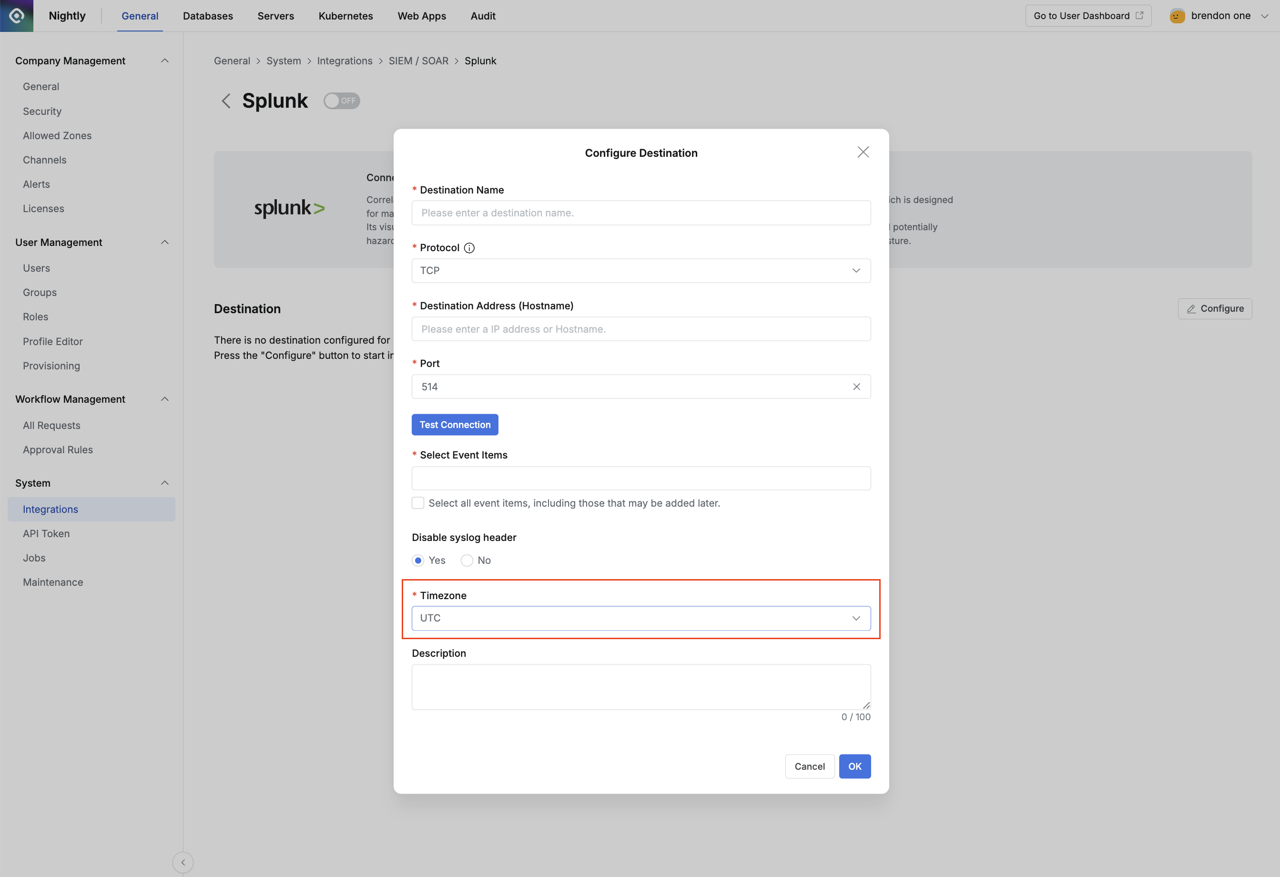Open the Protocol TCP dropdown
Image resolution: width=1280 pixels, height=877 pixels.
(x=640, y=271)
